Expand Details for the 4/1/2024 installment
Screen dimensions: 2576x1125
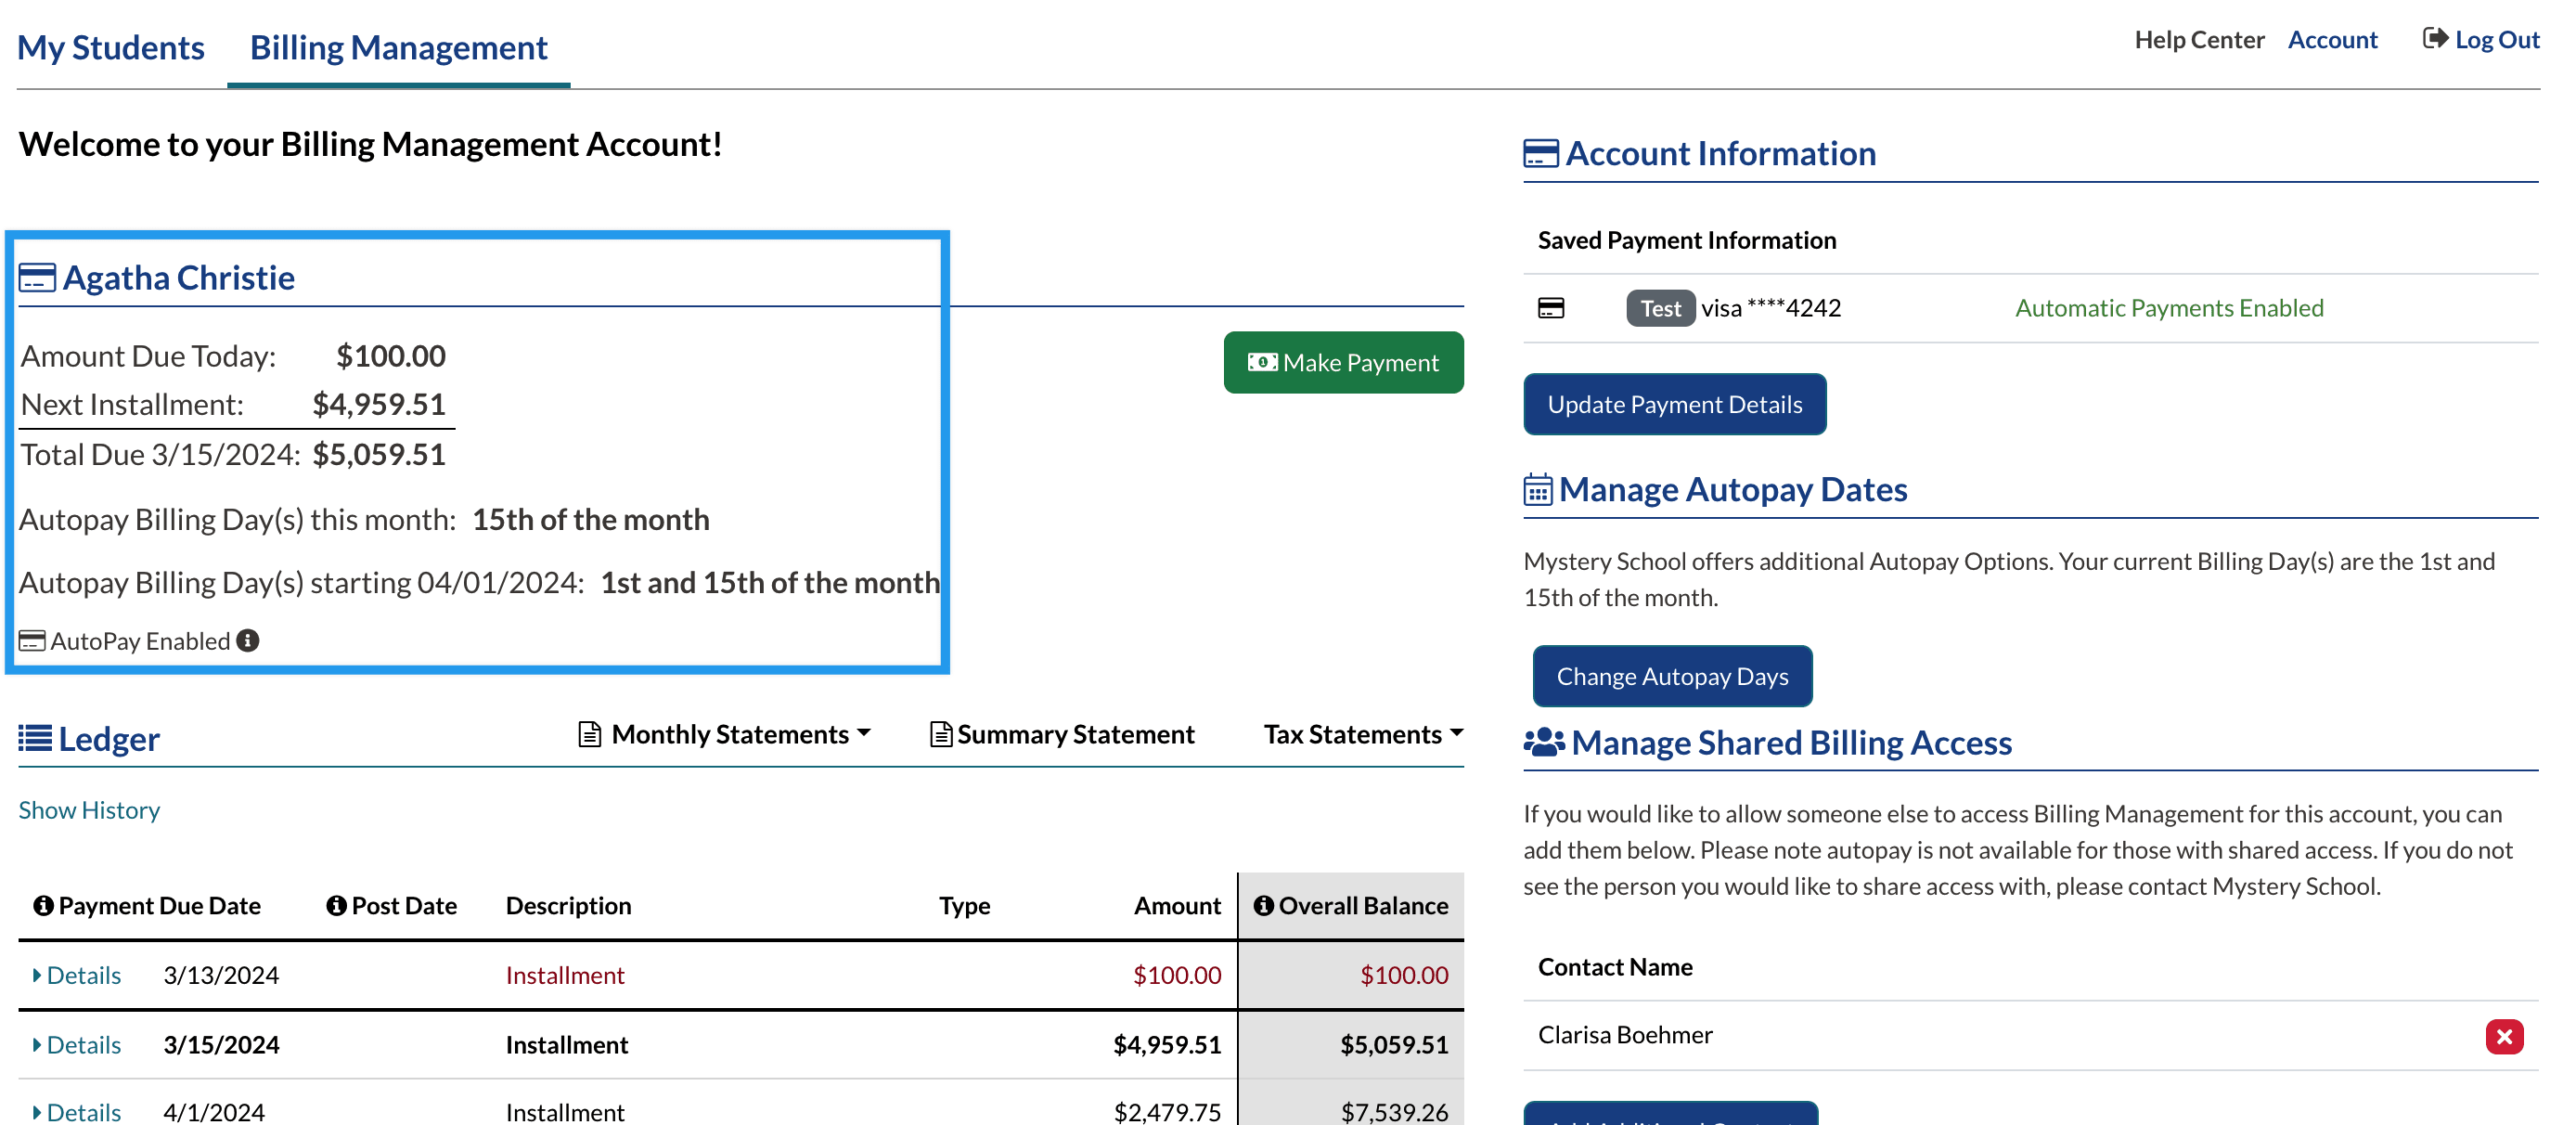point(78,1112)
